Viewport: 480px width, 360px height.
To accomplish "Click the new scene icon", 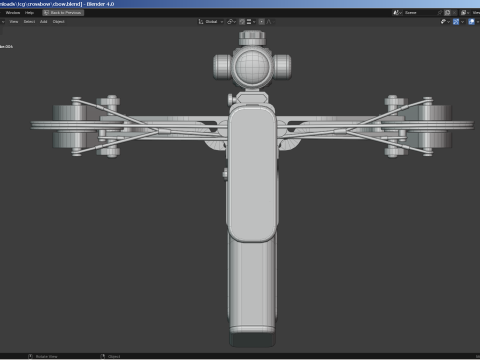I will pyautogui.click(x=447, y=13).
